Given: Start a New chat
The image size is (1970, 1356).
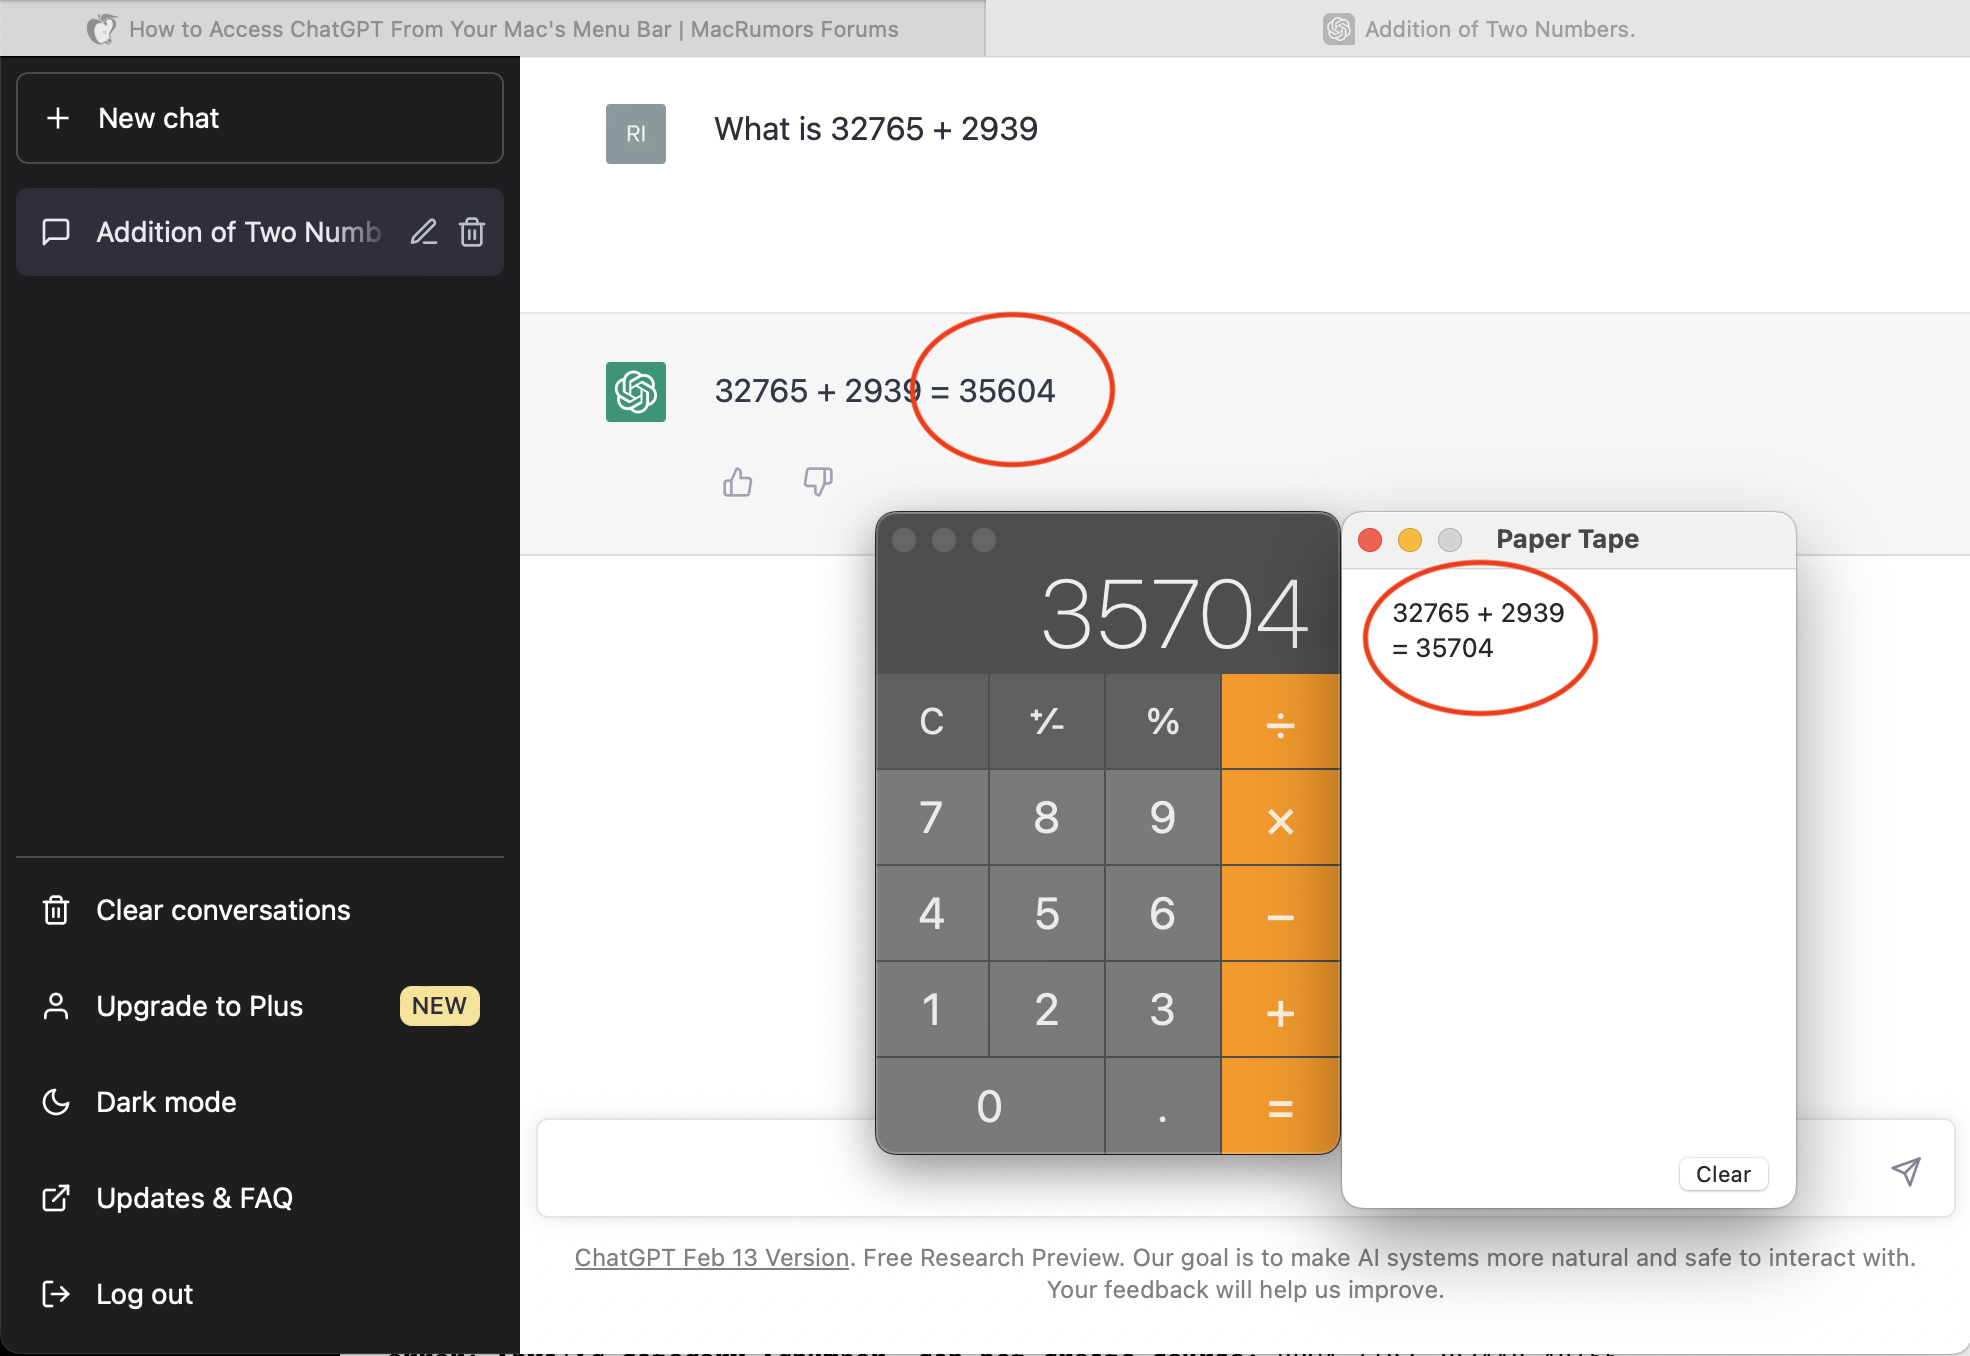Looking at the screenshot, I should tap(260, 118).
